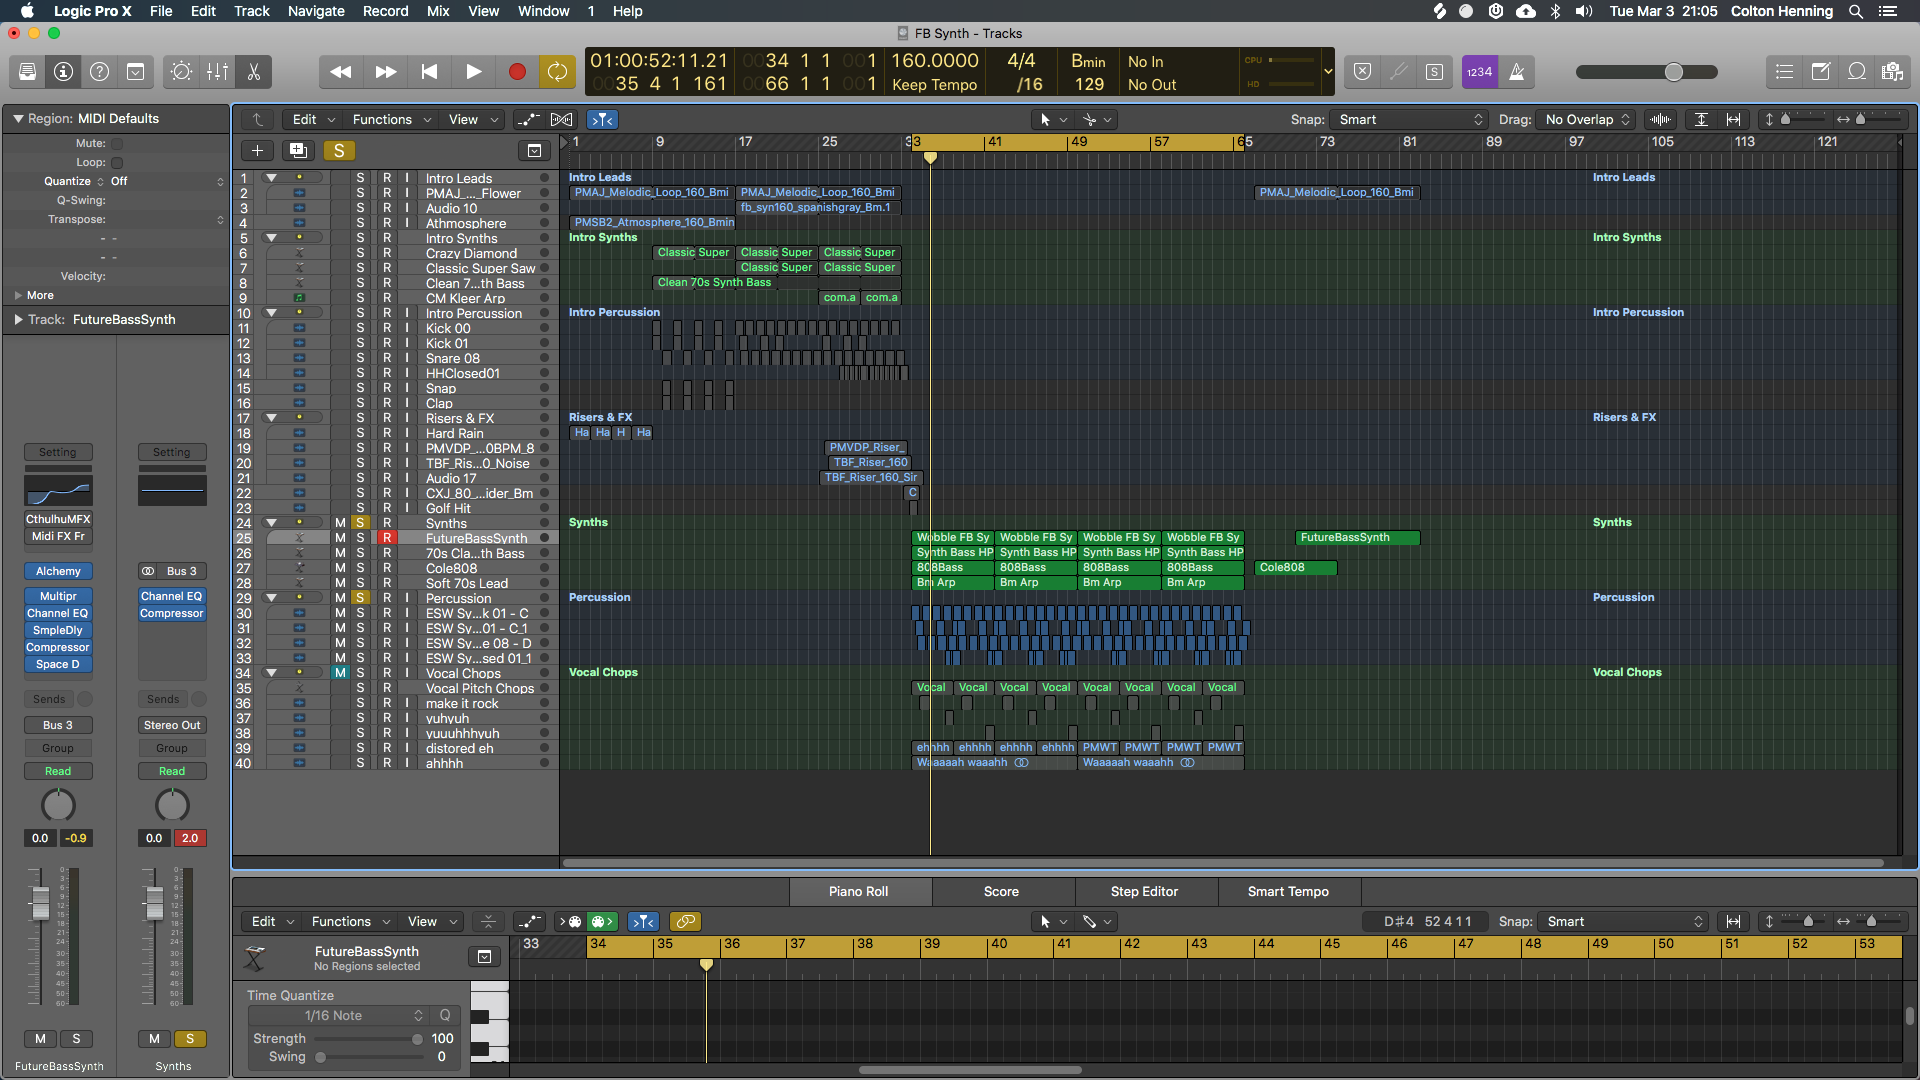Open the Record menu in menu bar
1920x1080 pixels.
click(x=385, y=11)
